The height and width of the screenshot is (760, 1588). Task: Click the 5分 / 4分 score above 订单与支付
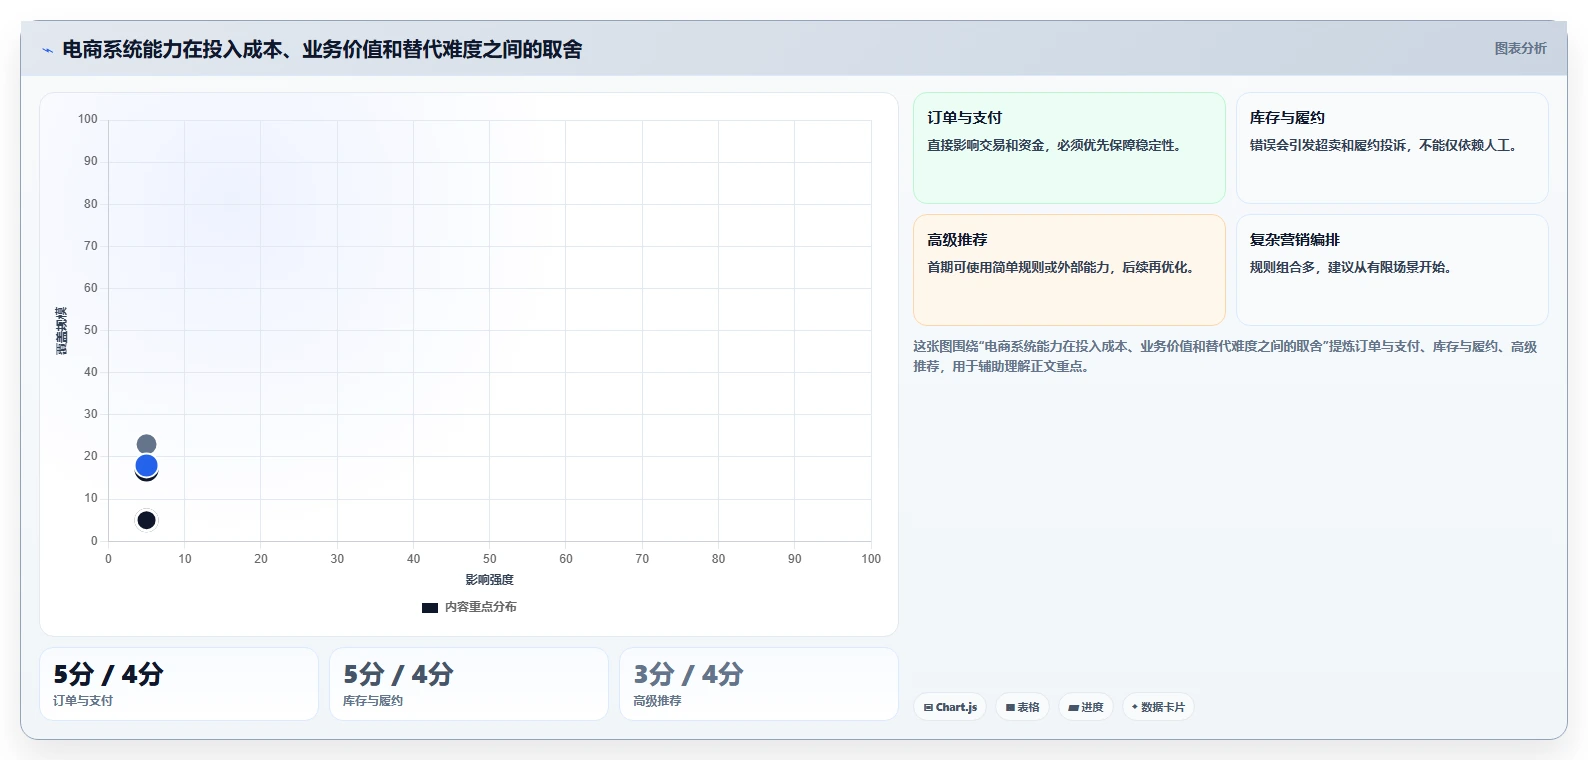[x=108, y=674]
